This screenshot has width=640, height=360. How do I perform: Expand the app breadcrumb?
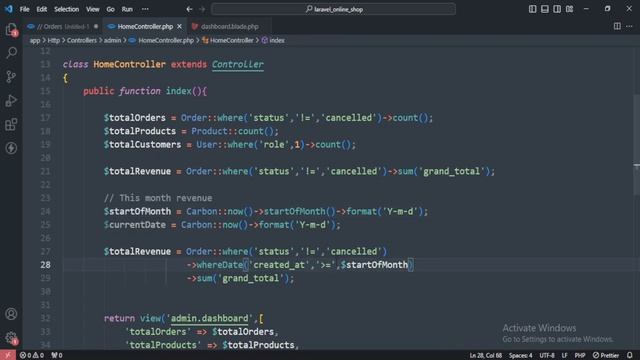click(x=35, y=40)
